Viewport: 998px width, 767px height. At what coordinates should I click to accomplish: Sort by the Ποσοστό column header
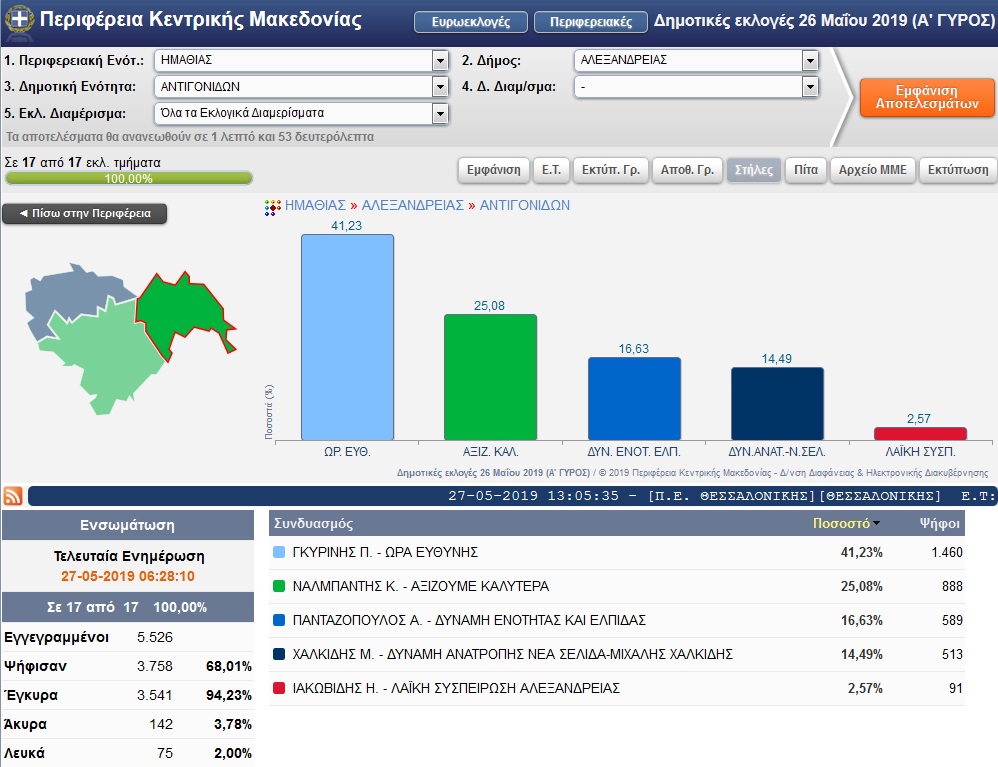[x=845, y=523]
